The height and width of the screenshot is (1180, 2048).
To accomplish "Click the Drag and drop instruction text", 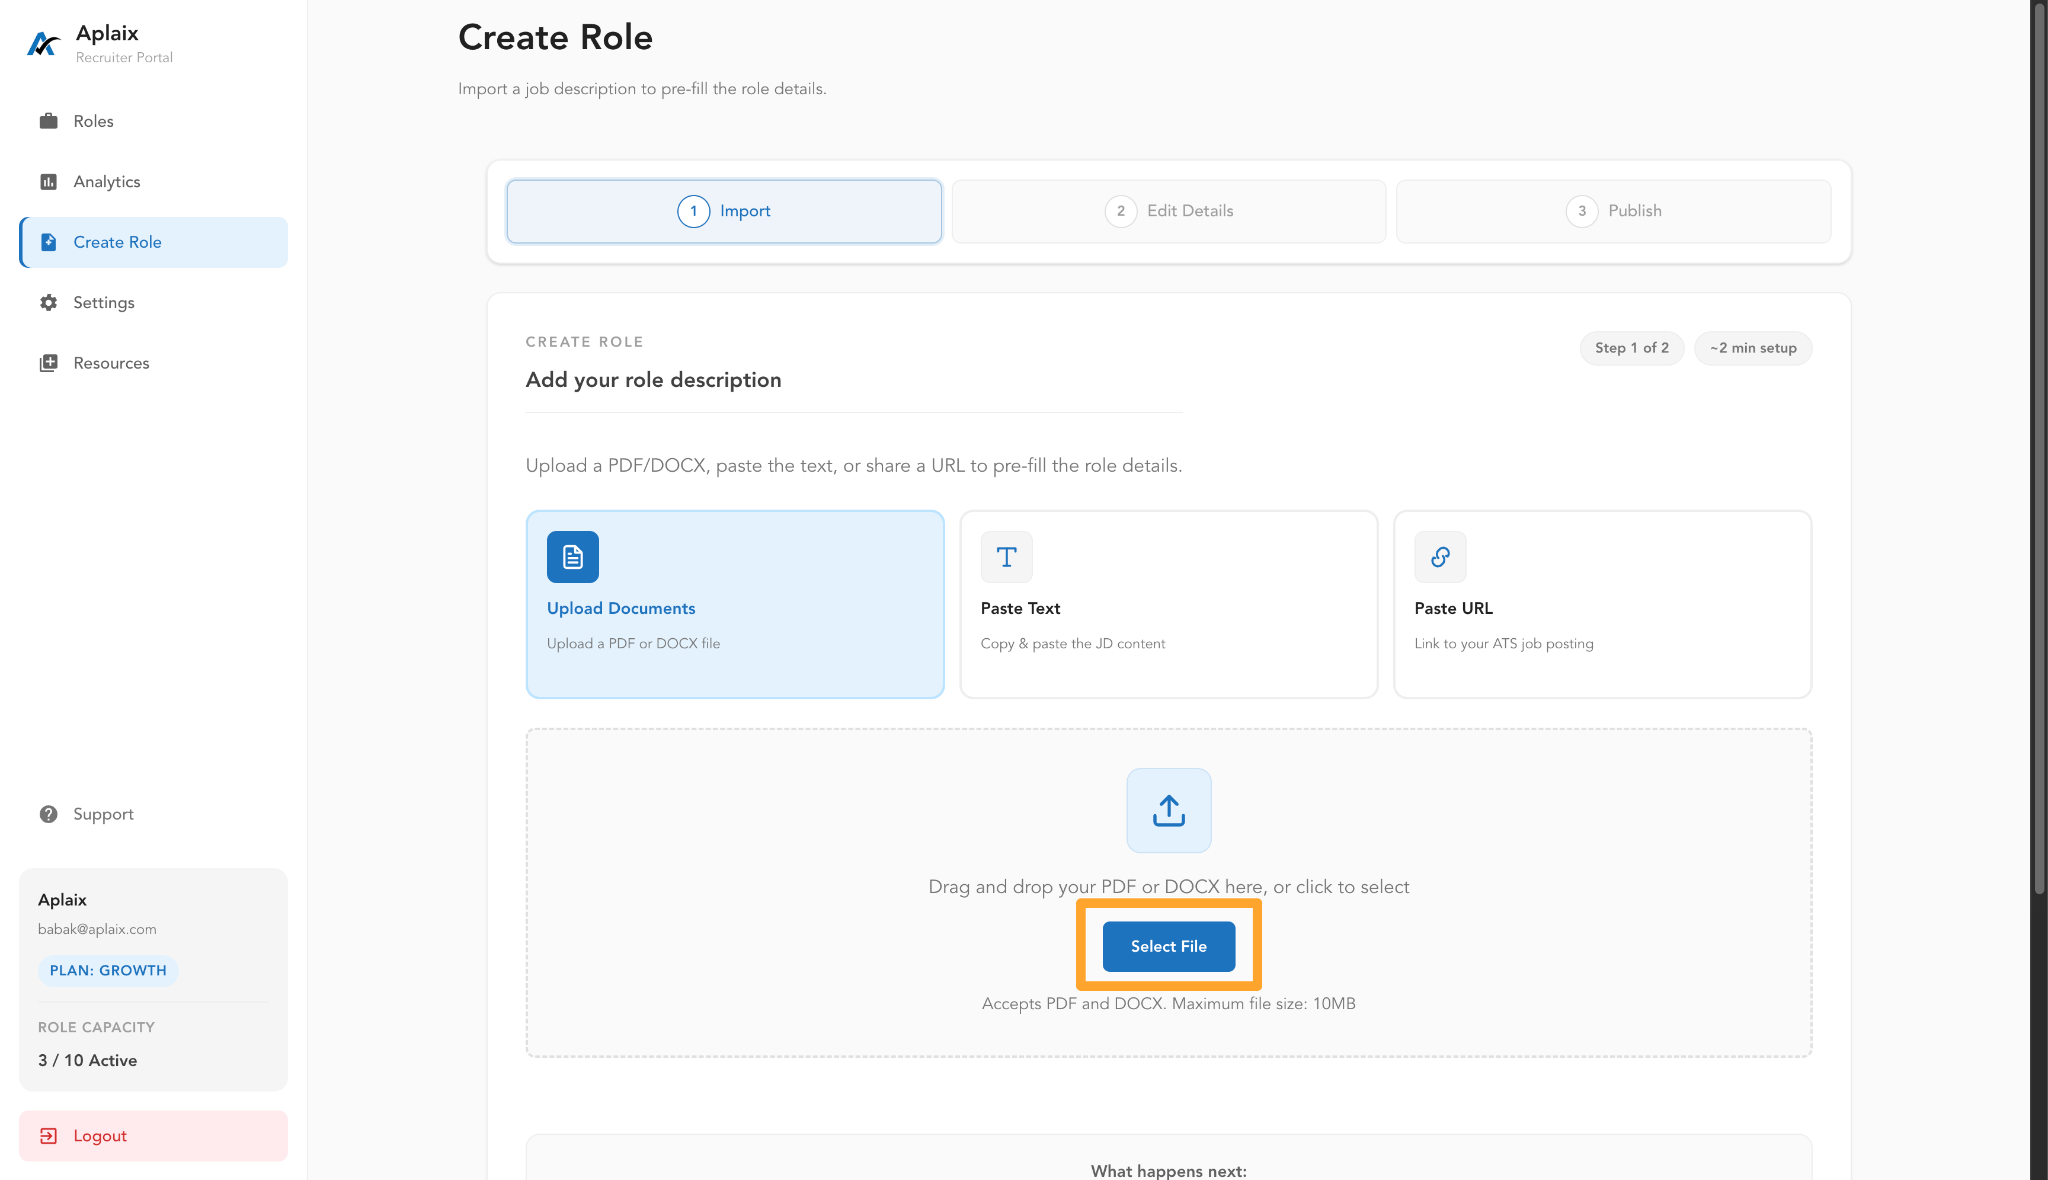I will pos(1169,887).
